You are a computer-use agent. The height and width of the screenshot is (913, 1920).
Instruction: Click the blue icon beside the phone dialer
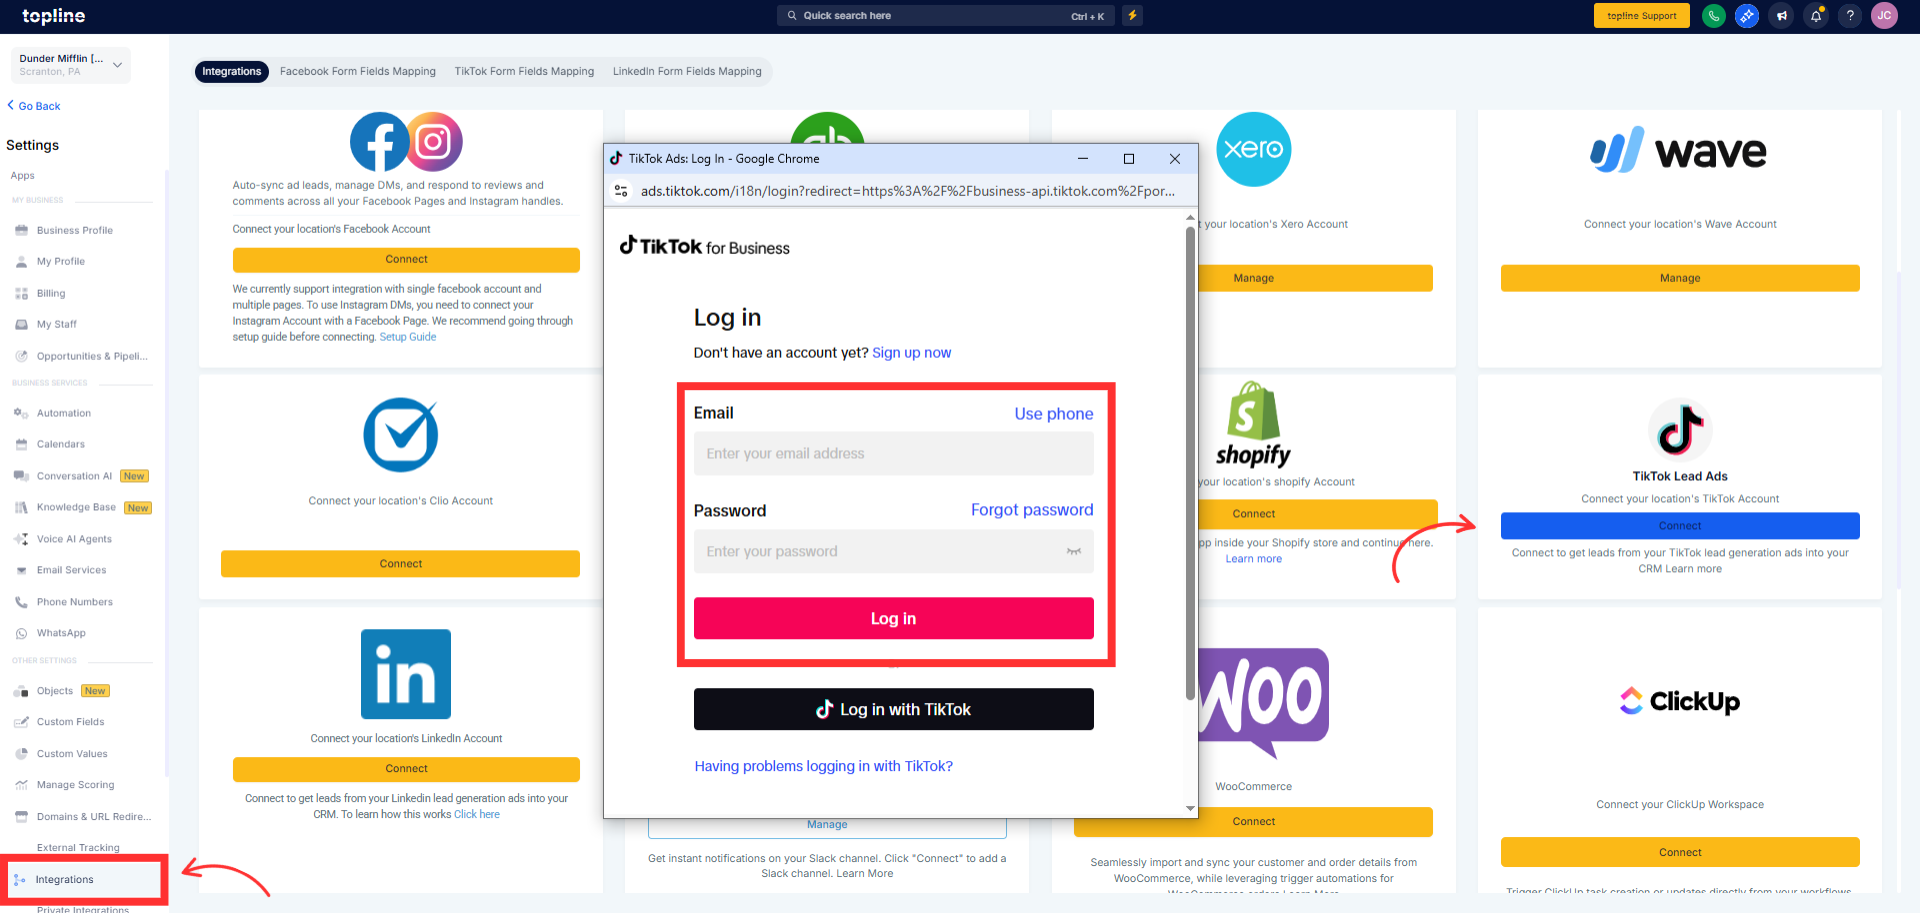click(1747, 16)
